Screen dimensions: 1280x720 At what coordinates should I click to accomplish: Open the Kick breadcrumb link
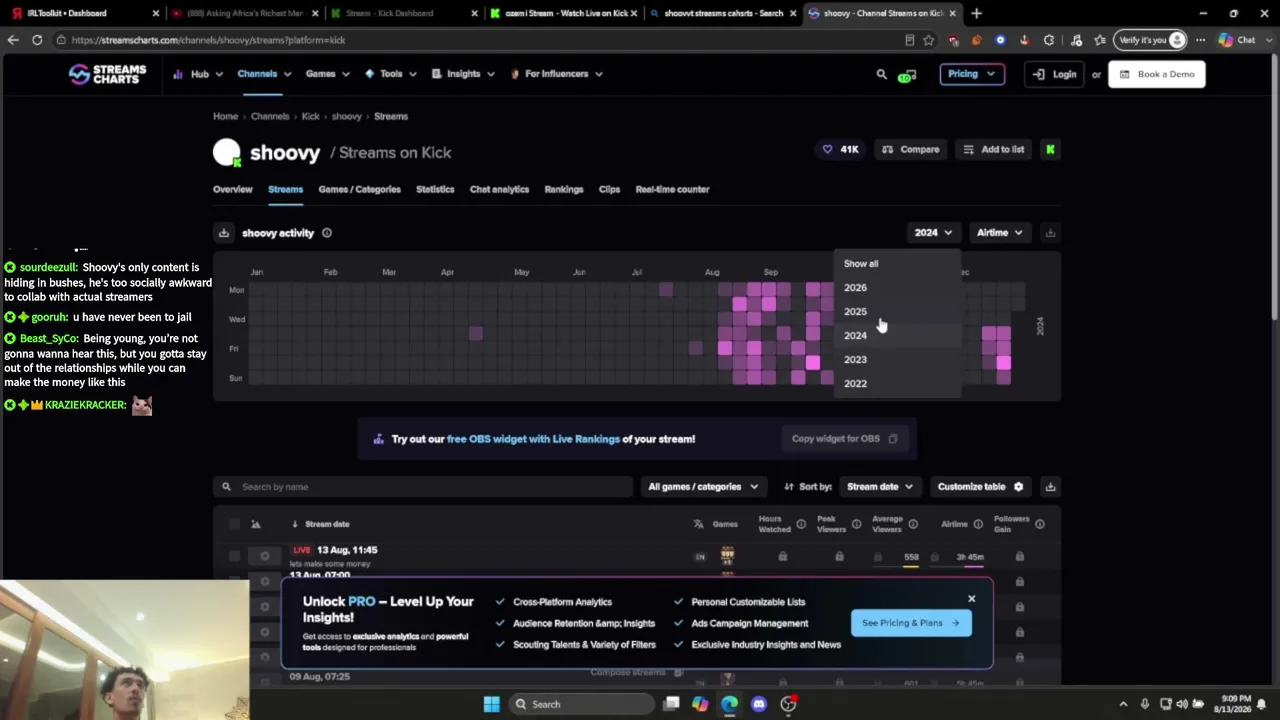click(x=310, y=116)
